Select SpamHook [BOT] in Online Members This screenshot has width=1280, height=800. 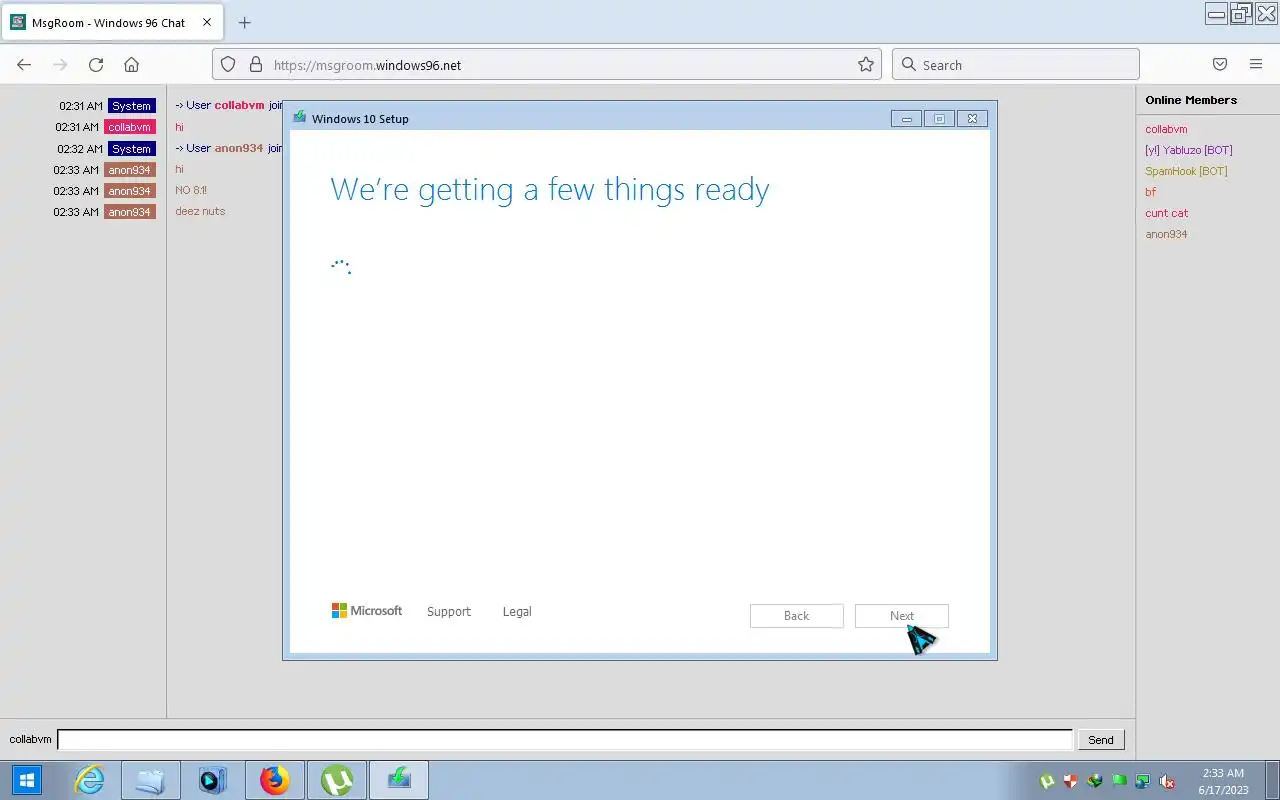pyautogui.click(x=1186, y=171)
